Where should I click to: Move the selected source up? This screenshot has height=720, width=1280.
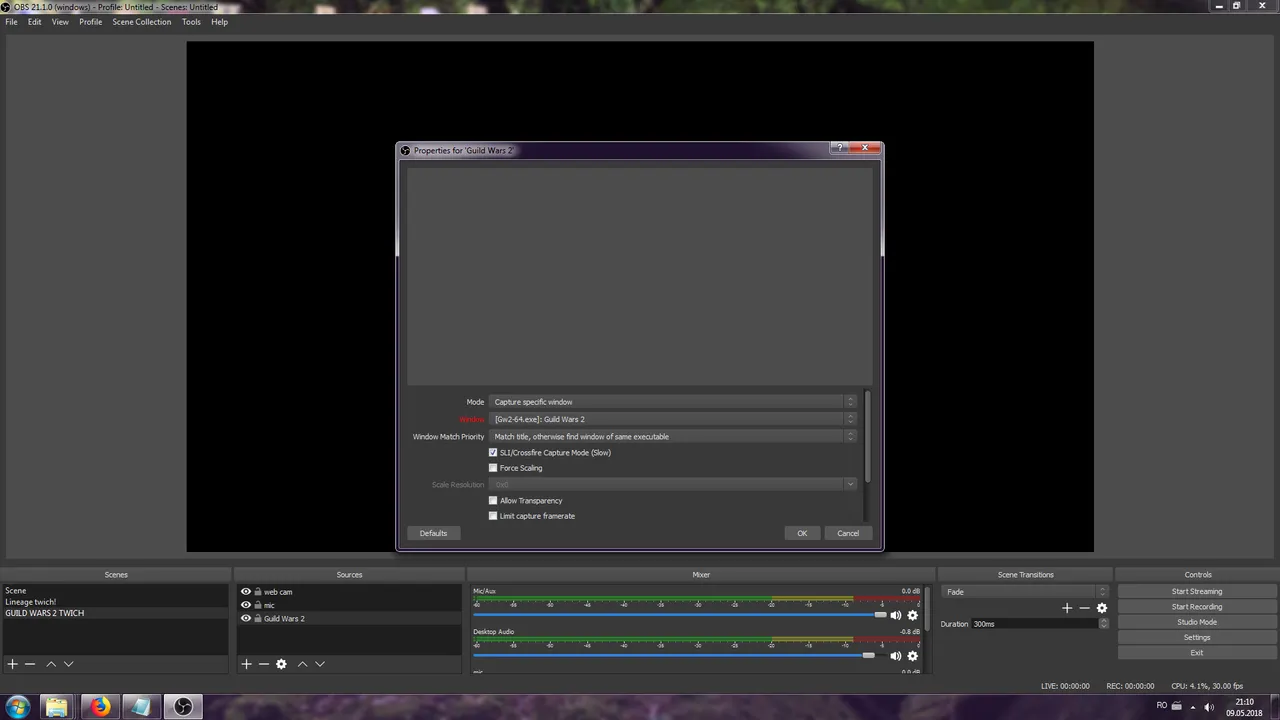click(302, 664)
